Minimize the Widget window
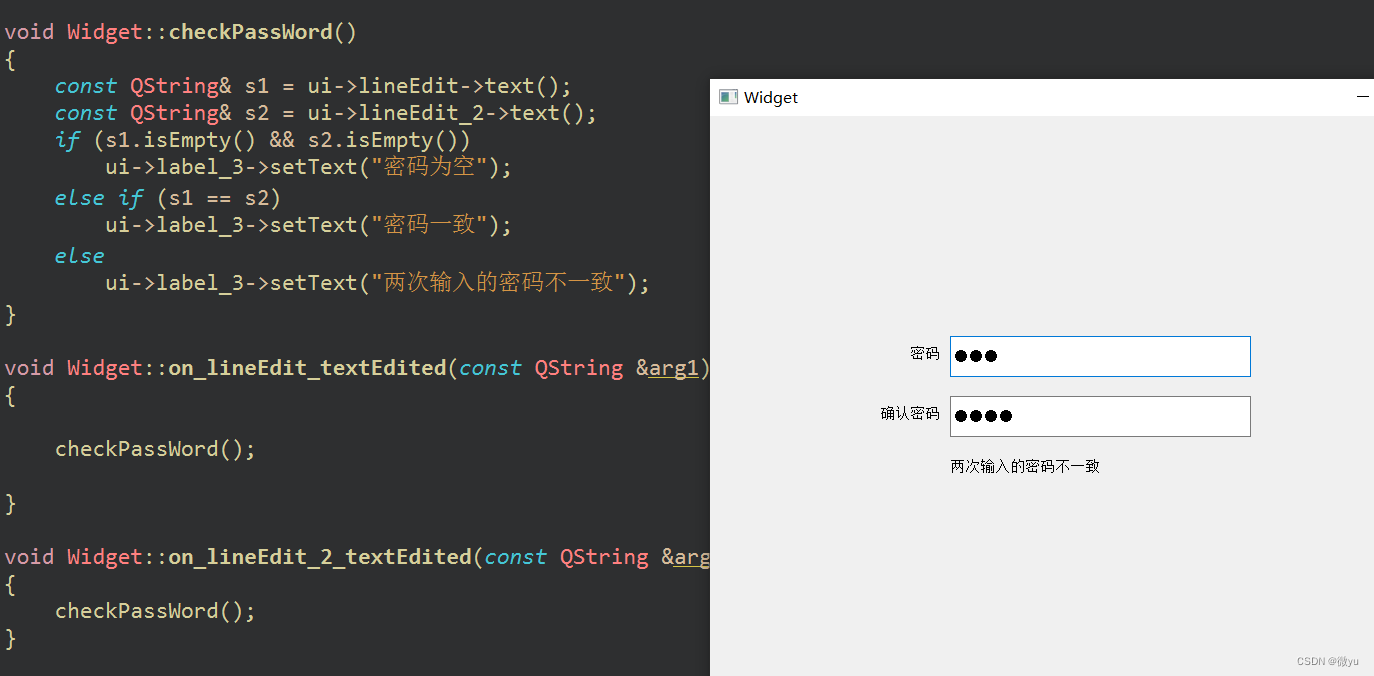Viewport: 1374px width, 676px height. pyautogui.click(x=1362, y=97)
